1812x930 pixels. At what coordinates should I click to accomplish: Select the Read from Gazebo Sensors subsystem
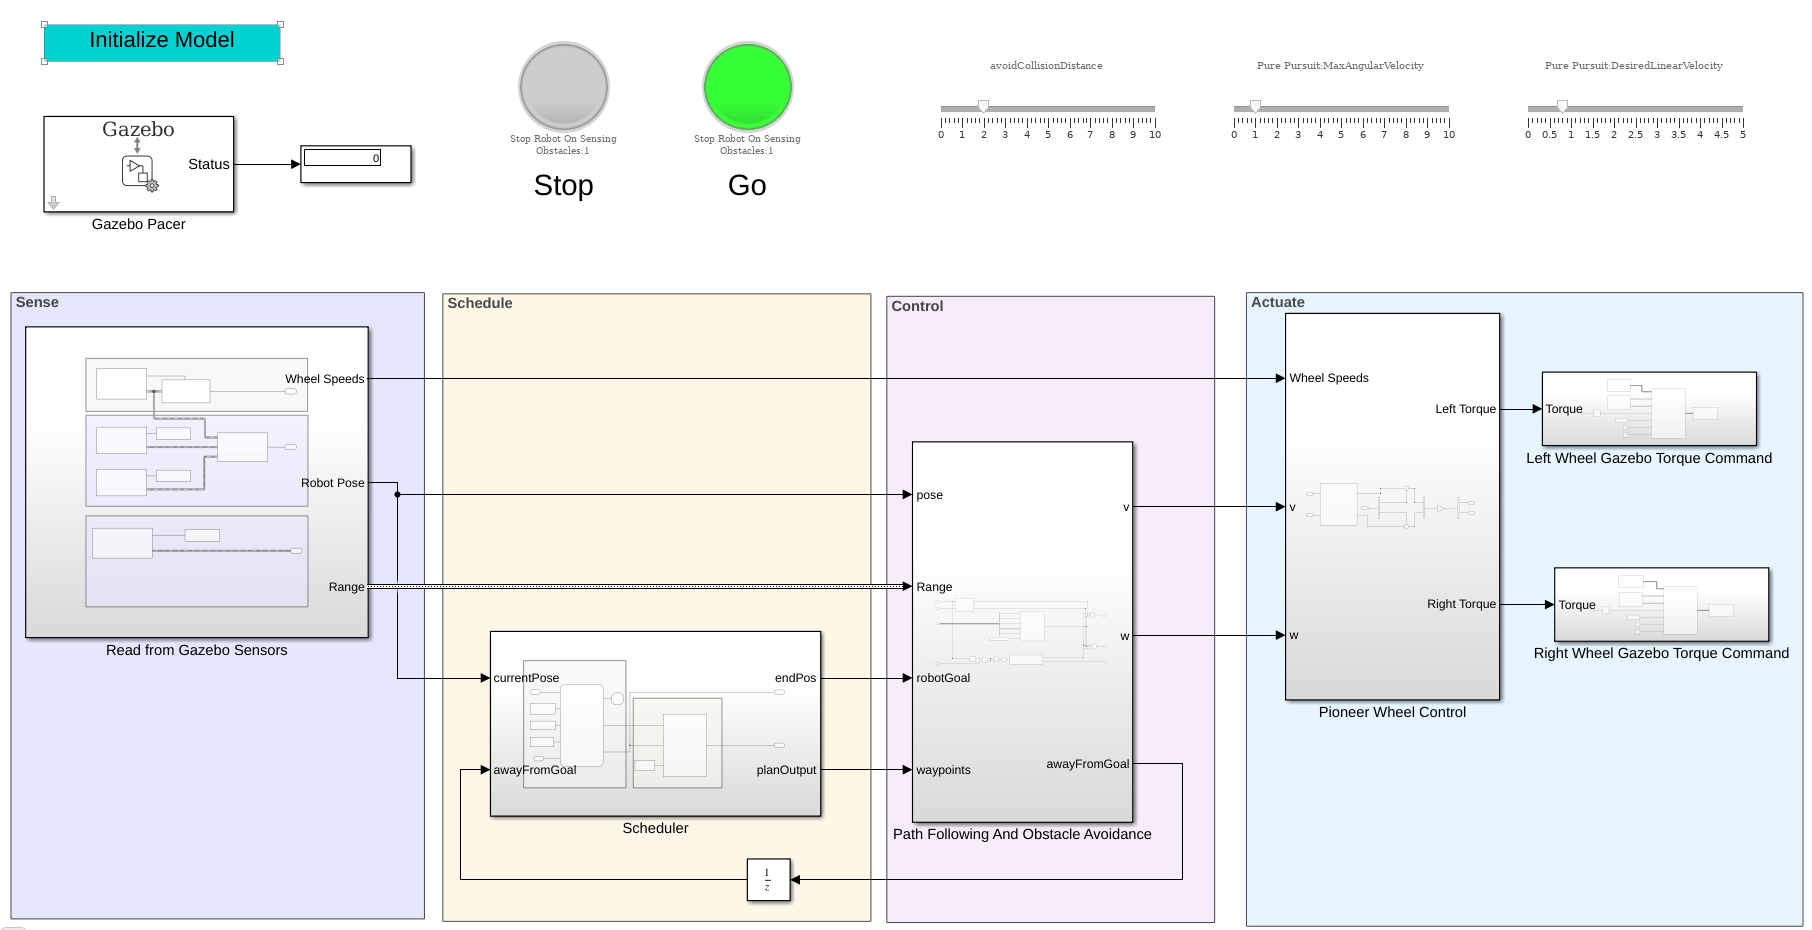[x=197, y=482]
